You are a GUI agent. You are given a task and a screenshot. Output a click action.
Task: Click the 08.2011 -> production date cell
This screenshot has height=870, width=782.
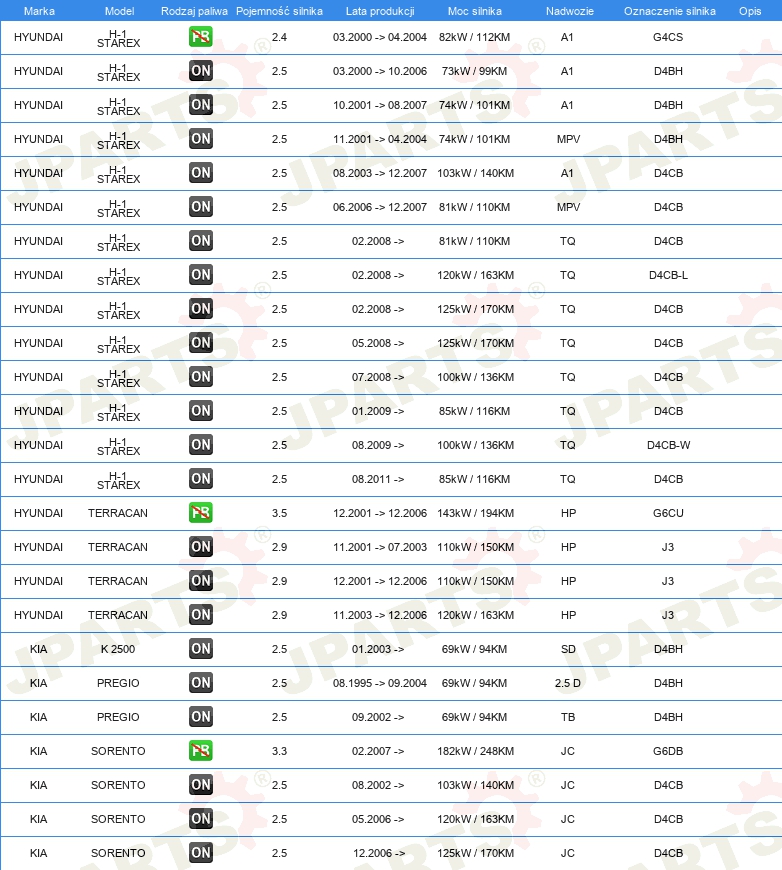tap(378, 479)
